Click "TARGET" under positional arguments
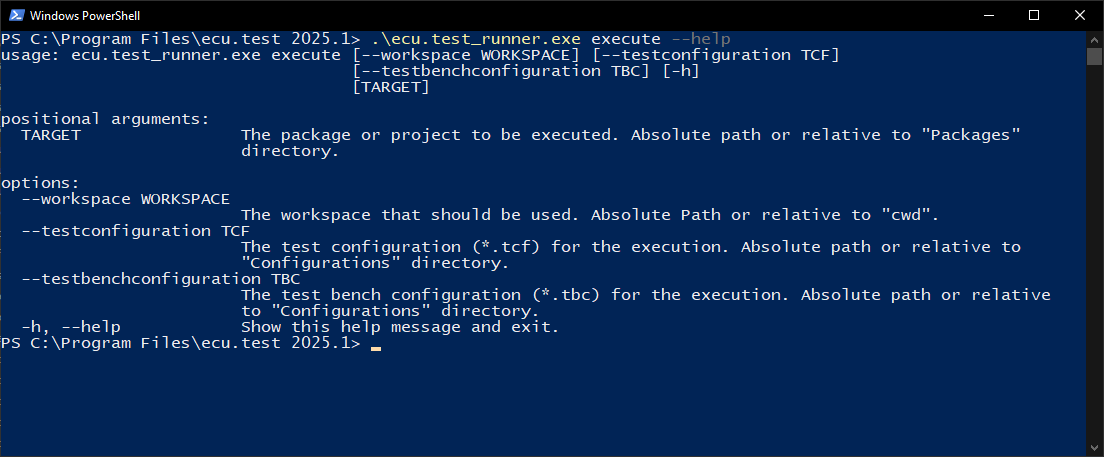 (51, 134)
